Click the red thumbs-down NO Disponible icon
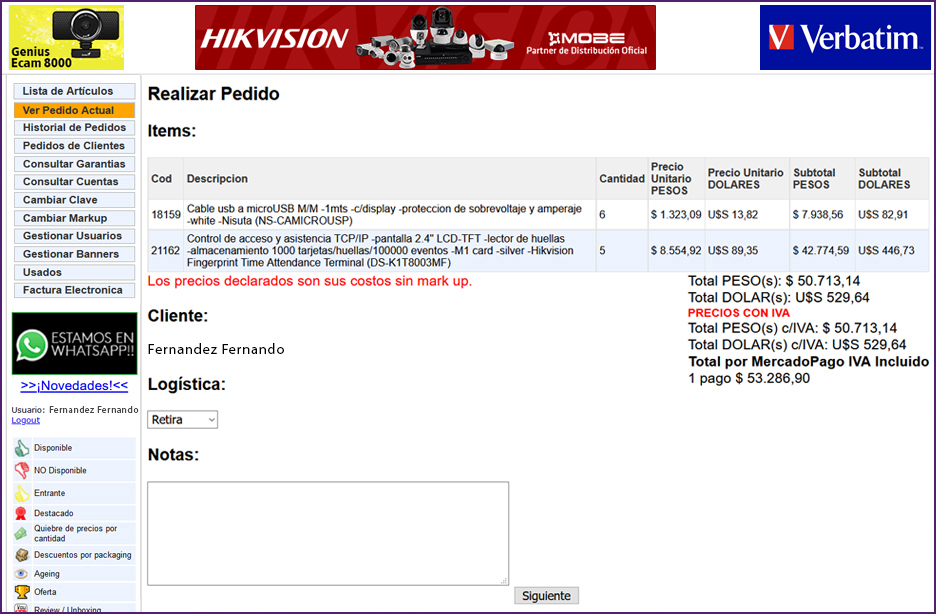The image size is (936, 614). [21, 471]
